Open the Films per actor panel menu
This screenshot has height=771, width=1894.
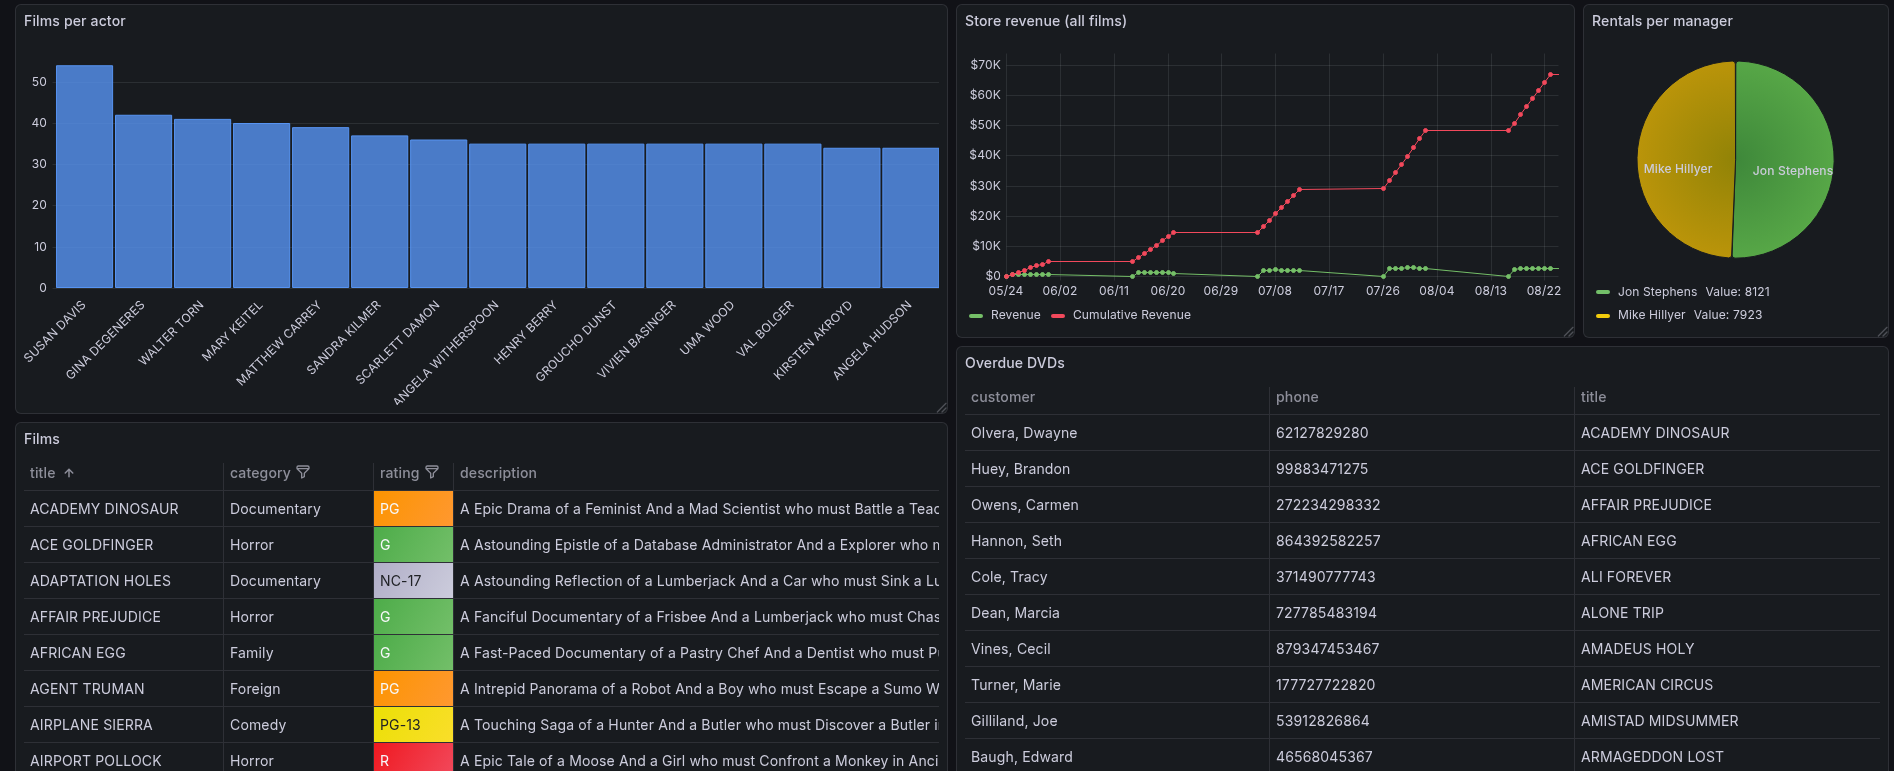point(75,21)
